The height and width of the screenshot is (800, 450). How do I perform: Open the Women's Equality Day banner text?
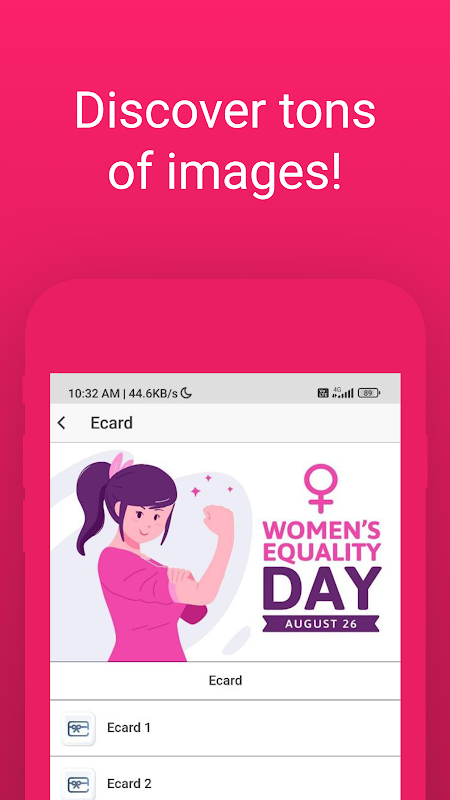point(321,540)
